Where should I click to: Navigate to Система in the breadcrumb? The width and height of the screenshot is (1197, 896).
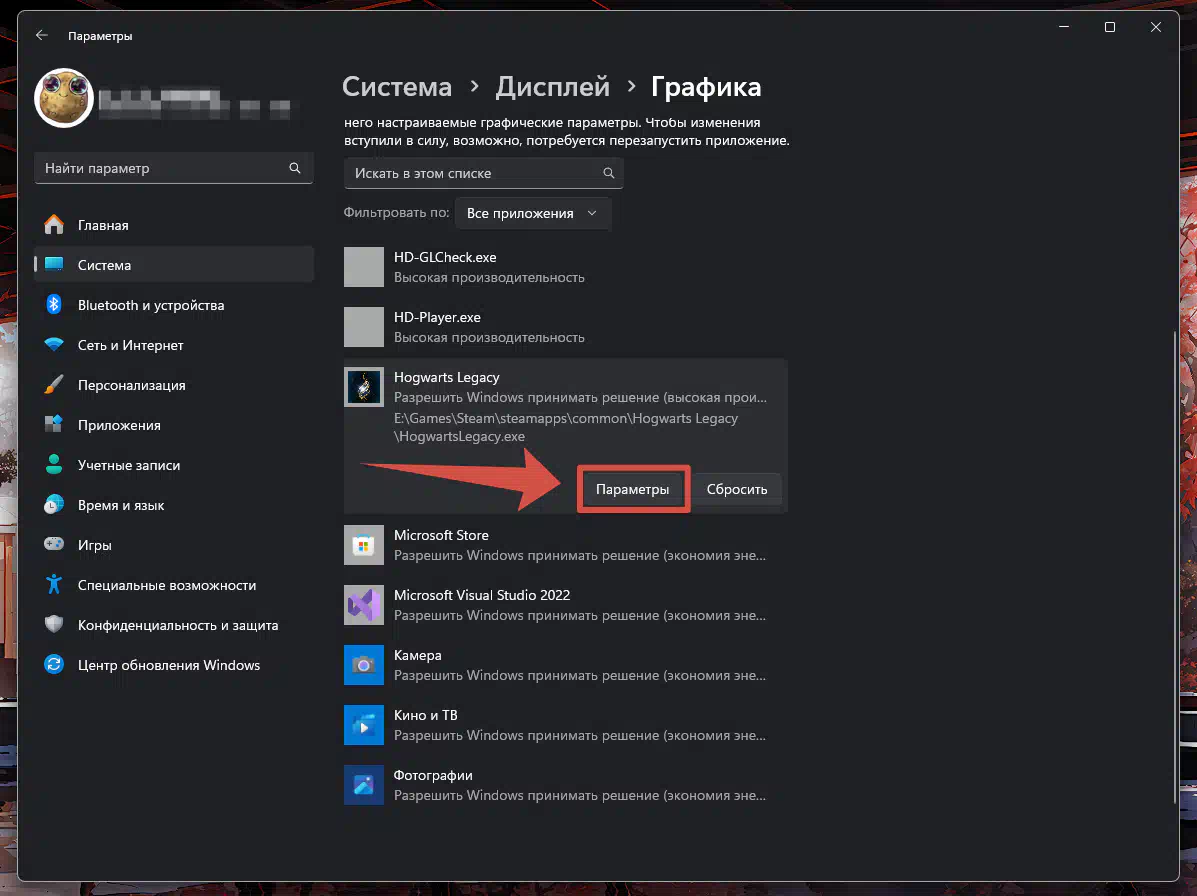tap(397, 86)
